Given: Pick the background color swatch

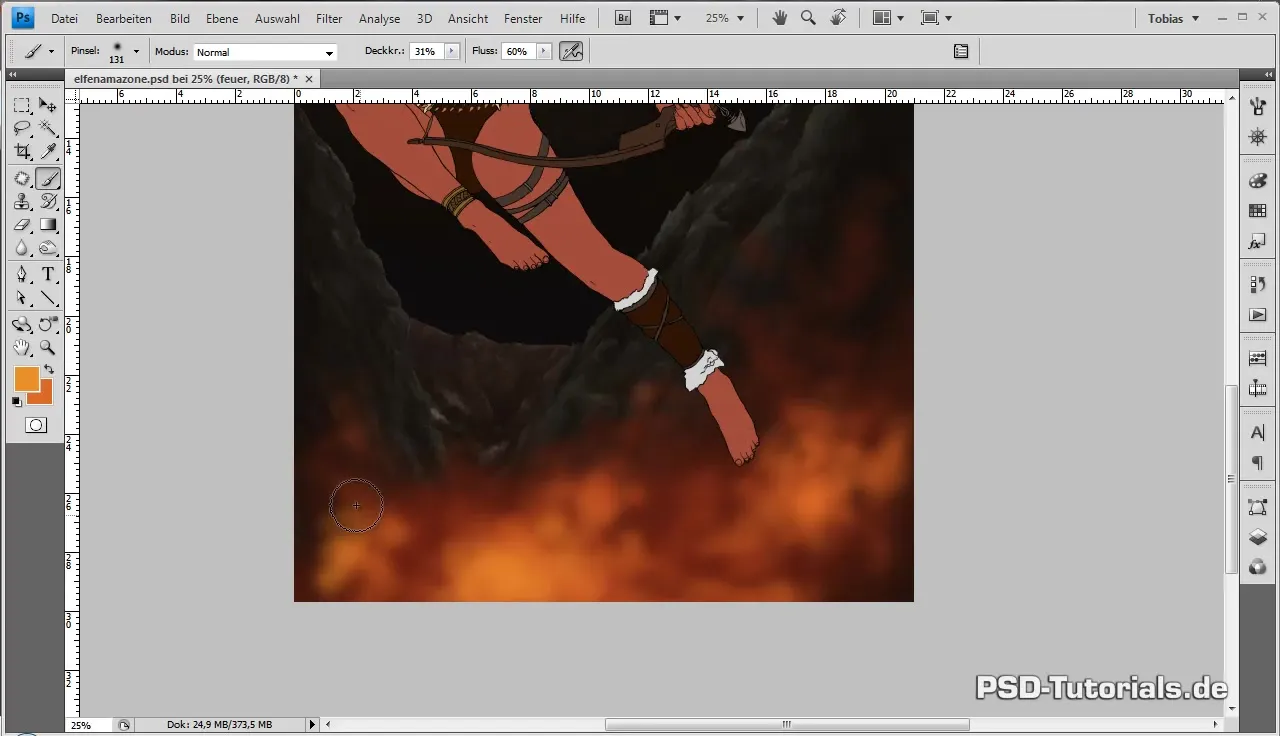Looking at the screenshot, I should 44,396.
